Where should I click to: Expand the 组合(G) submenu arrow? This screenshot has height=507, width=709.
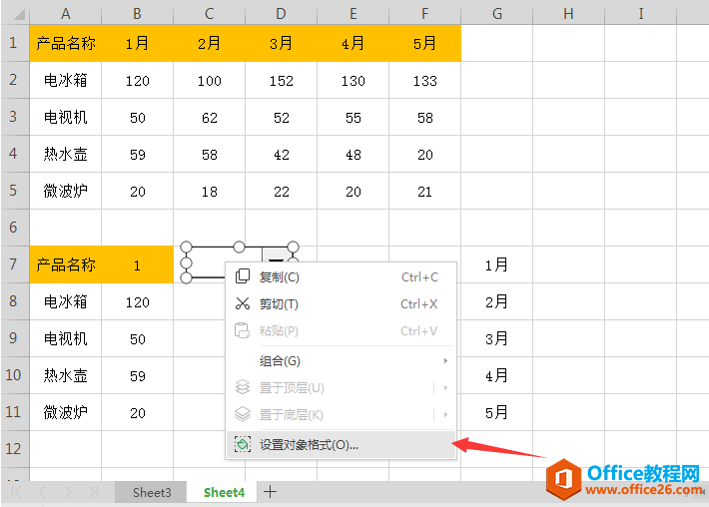445,361
